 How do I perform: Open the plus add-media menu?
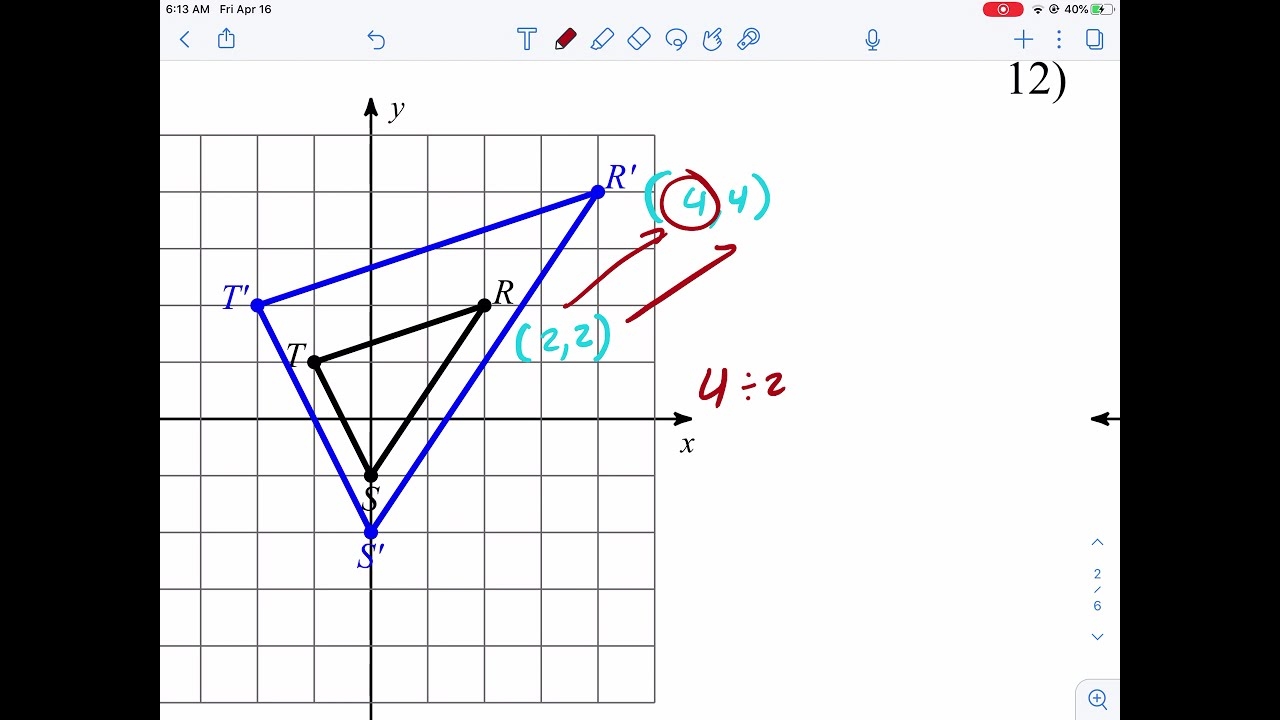tap(1022, 39)
